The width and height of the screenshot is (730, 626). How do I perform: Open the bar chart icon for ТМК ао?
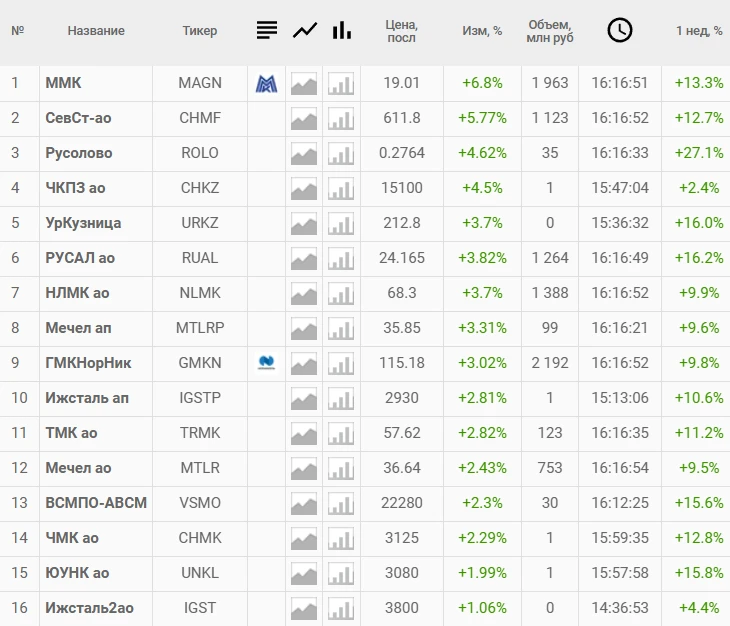[341, 434]
